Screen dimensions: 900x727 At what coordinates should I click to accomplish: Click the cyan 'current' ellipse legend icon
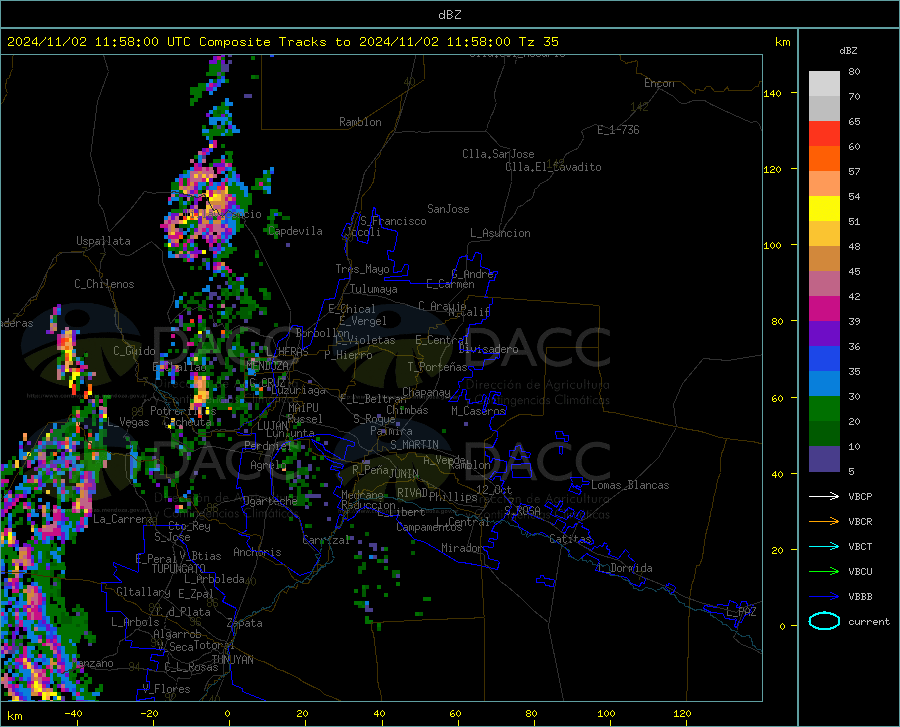pos(824,621)
